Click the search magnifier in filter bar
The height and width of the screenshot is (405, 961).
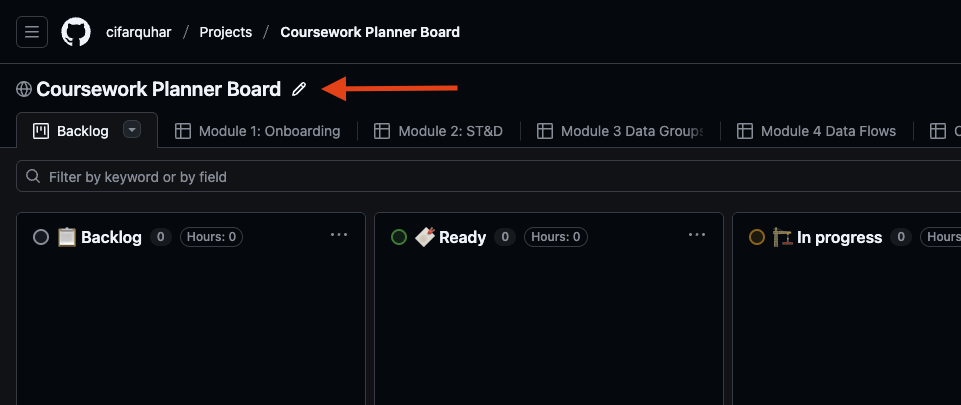tap(34, 177)
